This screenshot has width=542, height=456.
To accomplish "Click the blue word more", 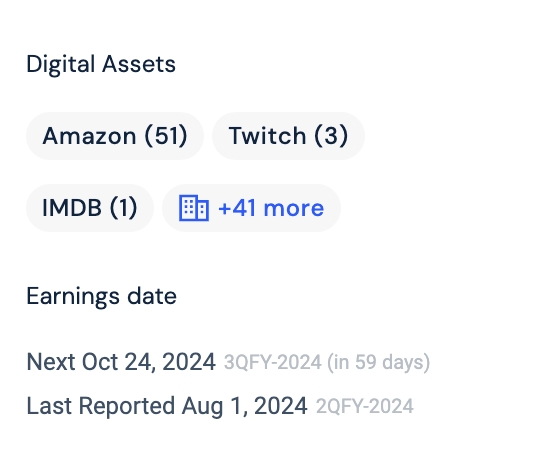I will 294,208.
